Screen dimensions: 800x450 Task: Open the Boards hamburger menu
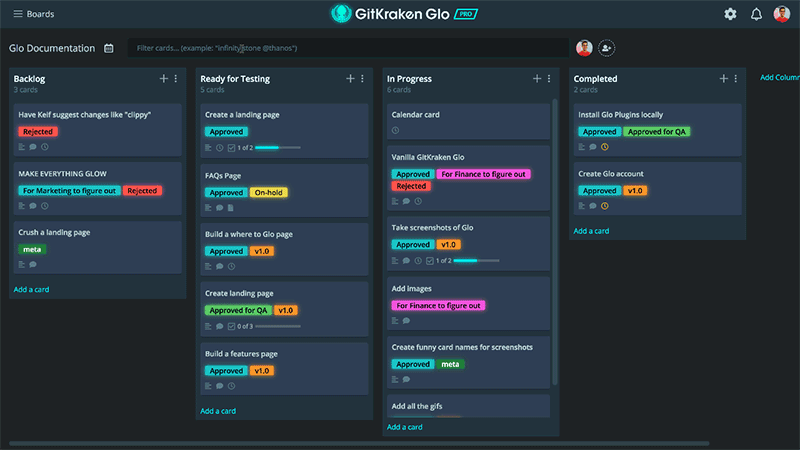point(17,14)
